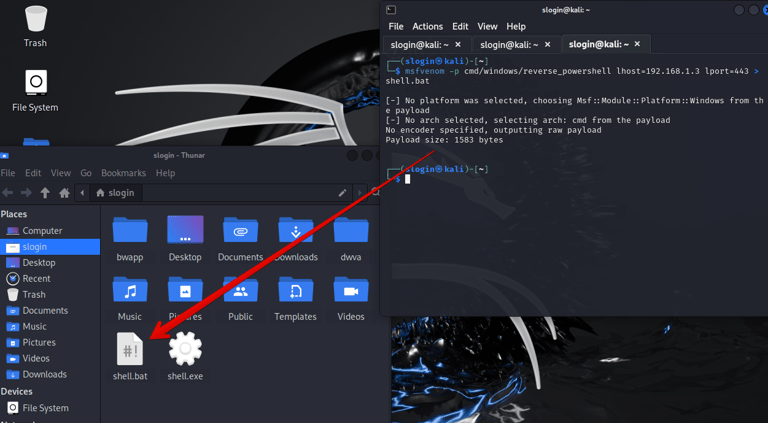
Task: Go back in Thunar toolbar
Action: click(x=7, y=193)
